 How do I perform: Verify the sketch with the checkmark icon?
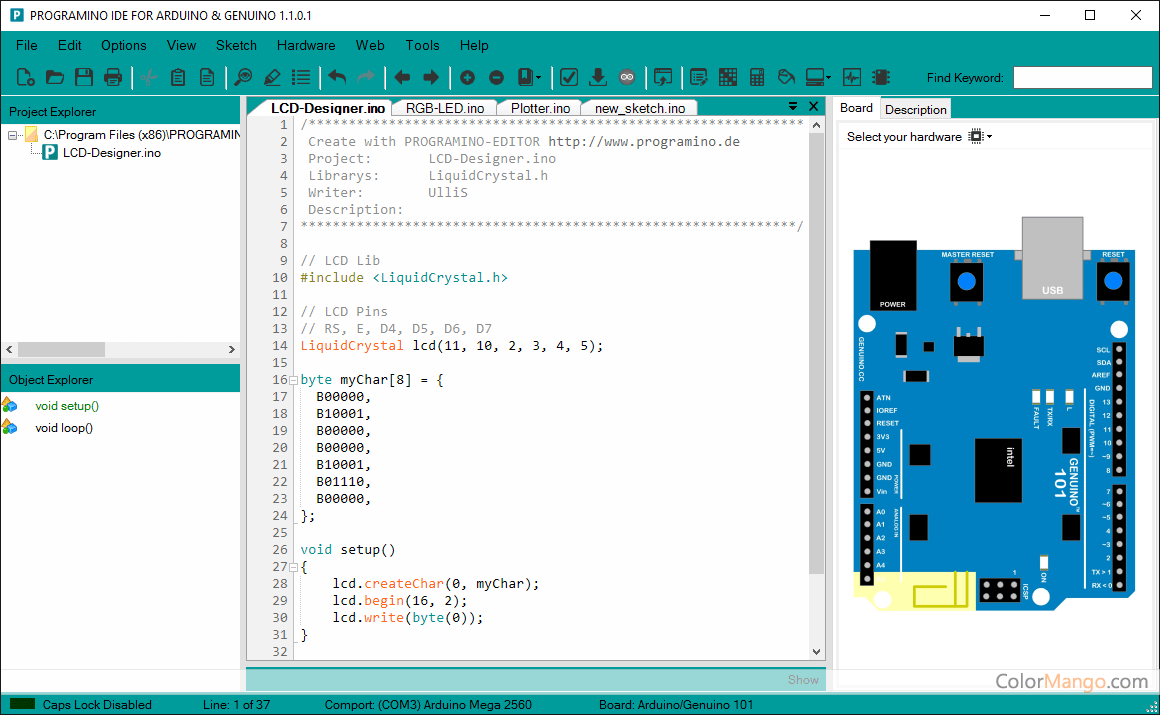coord(569,77)
